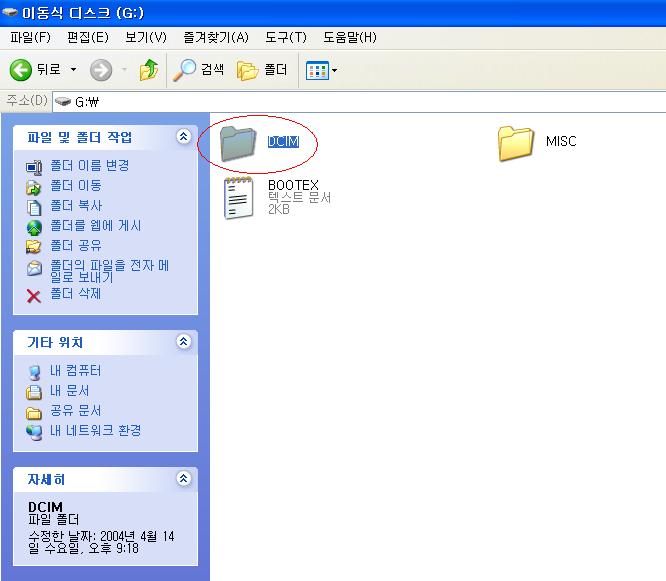Collapse the 기타 위치 panel

pos(183,341)
